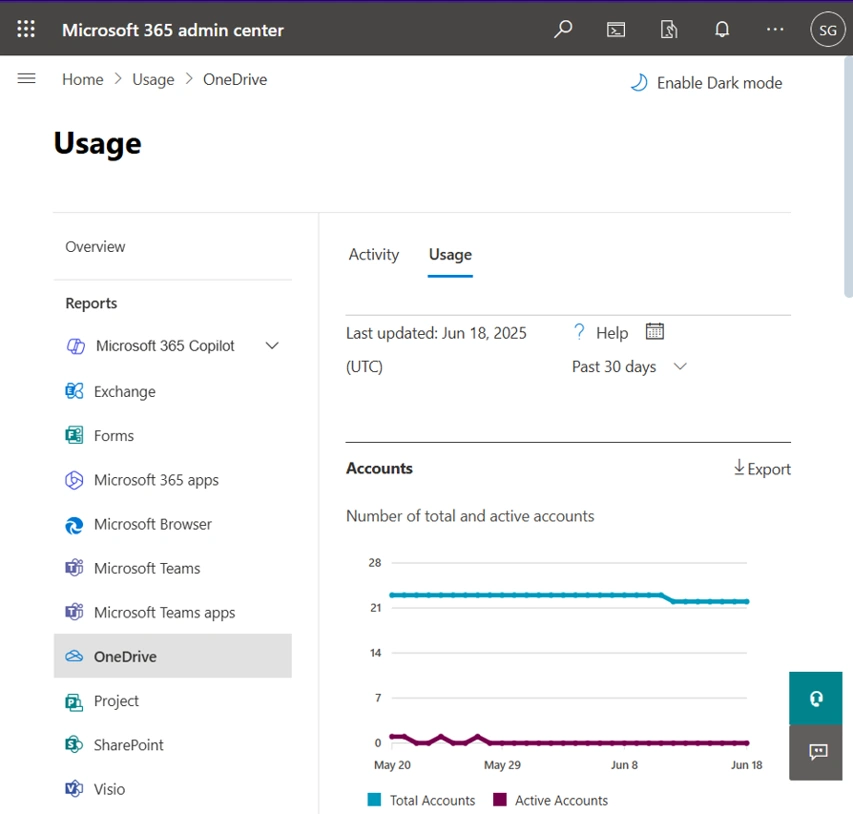Viewport: 853px width, 814px height.
Task: Click 'Last updated: Jun 18, 2025' text
Action: point(436,333)
